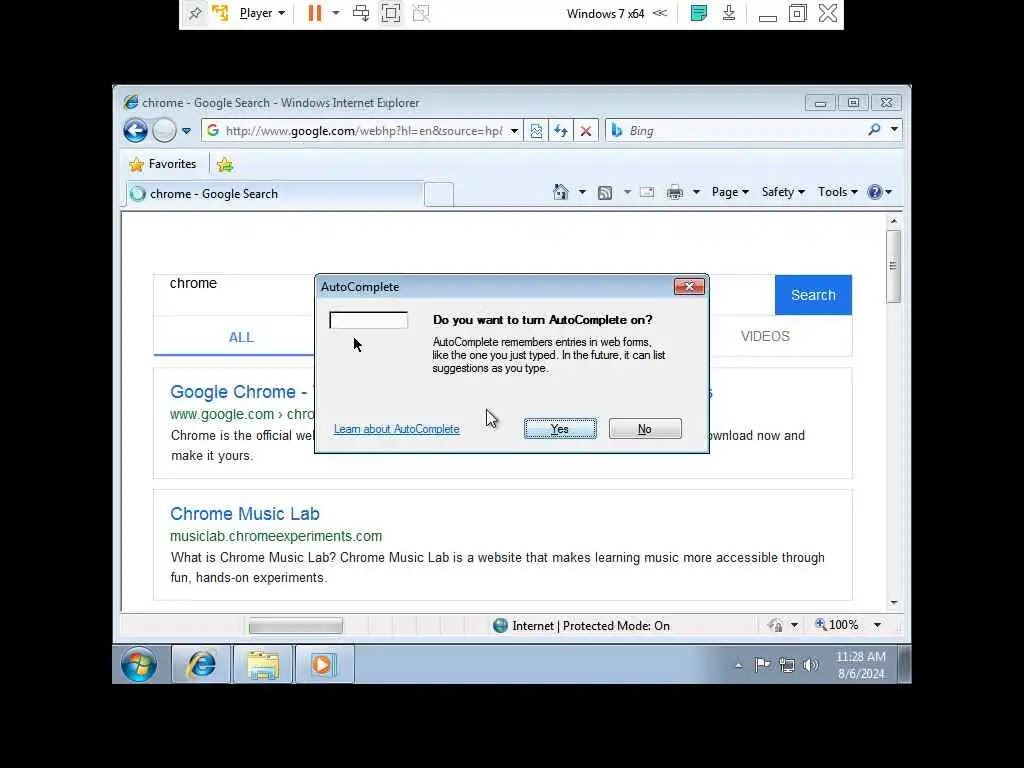The image size is (1024, 768).
Task: Open the Safety menu
Action: (783, 192)
